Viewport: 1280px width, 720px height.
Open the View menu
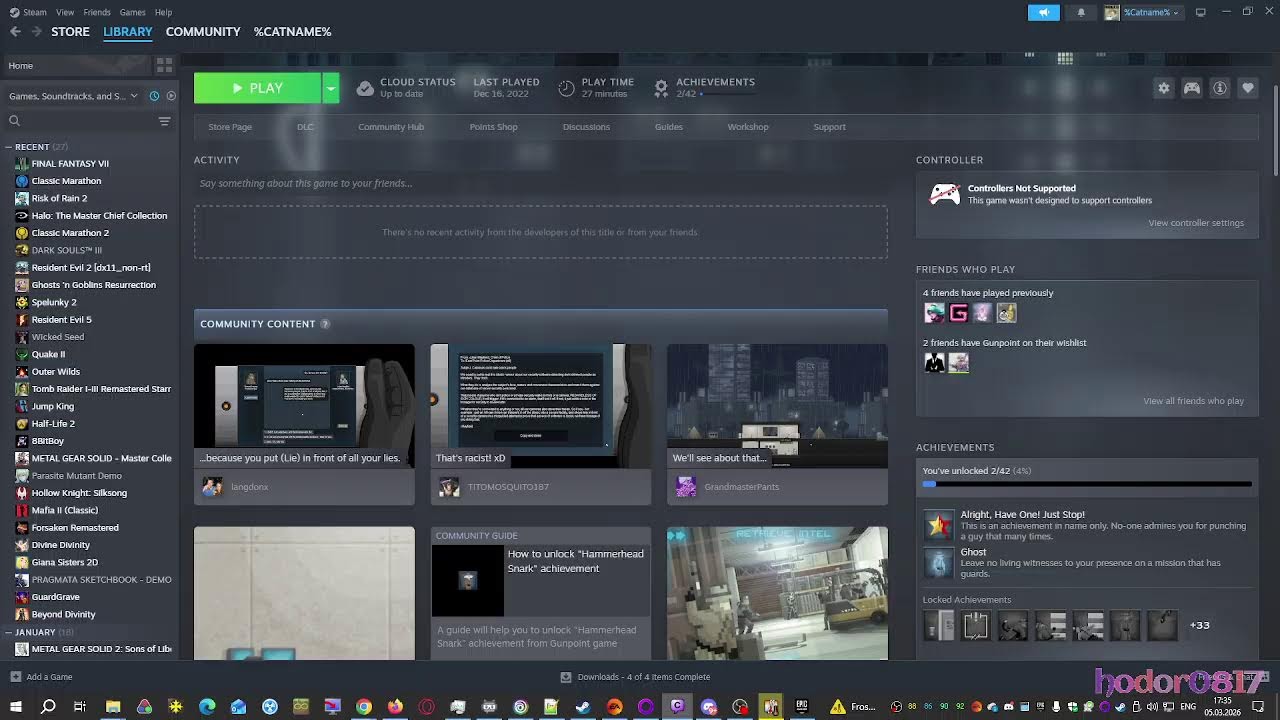65,12
